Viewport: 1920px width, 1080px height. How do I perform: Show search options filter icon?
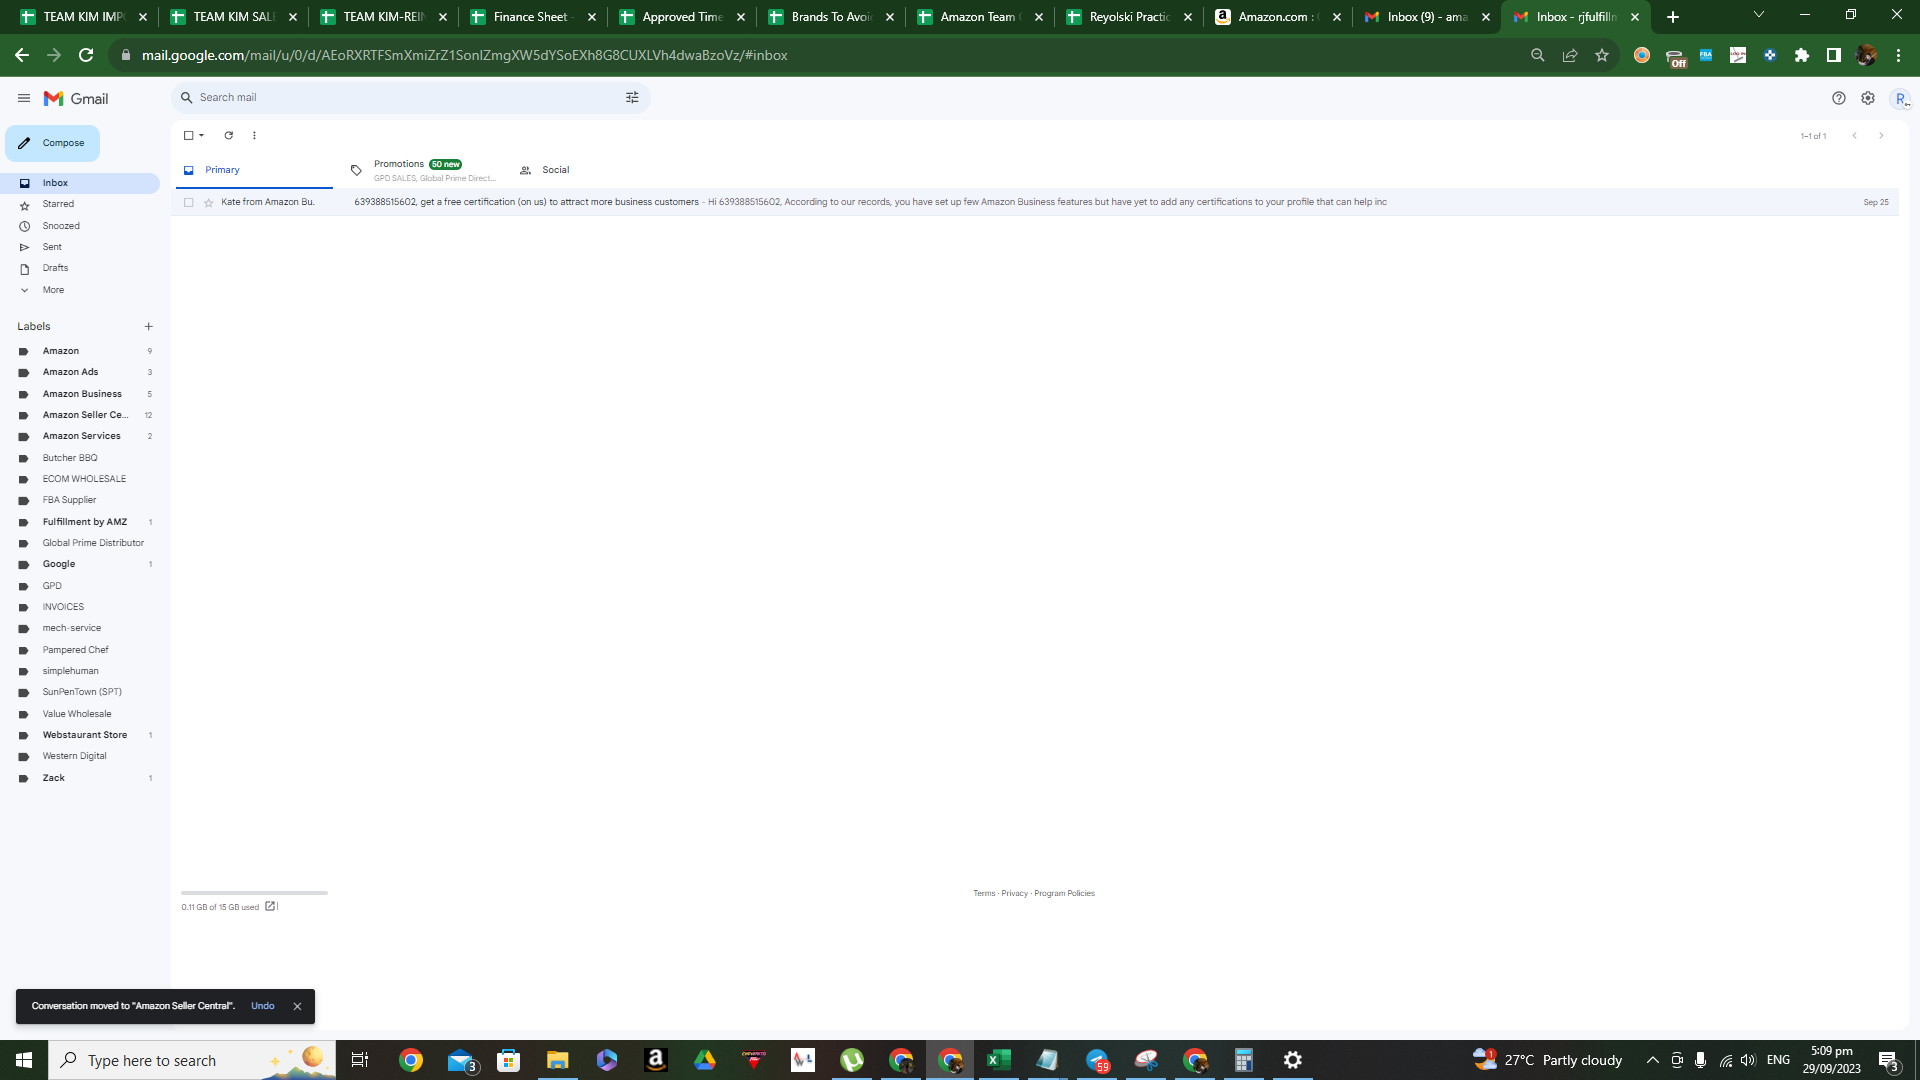tap(632, 97)
